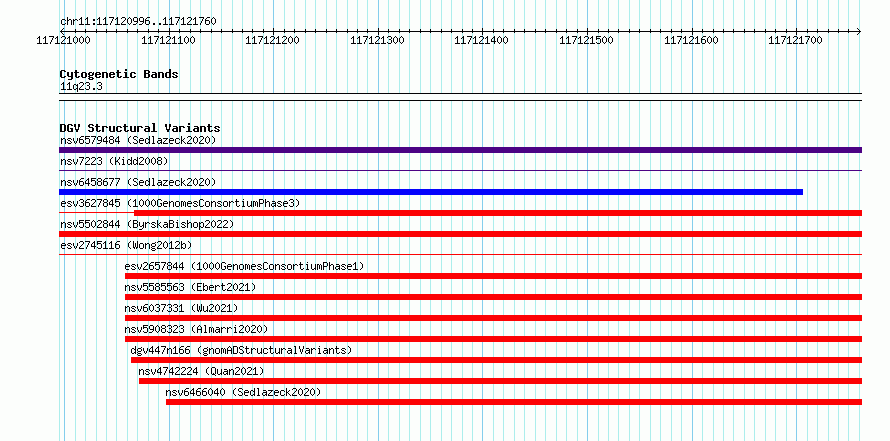Click the thin purple nsv7223 variant line
This screenshot has height=441, width=890.
pos(460,170)
